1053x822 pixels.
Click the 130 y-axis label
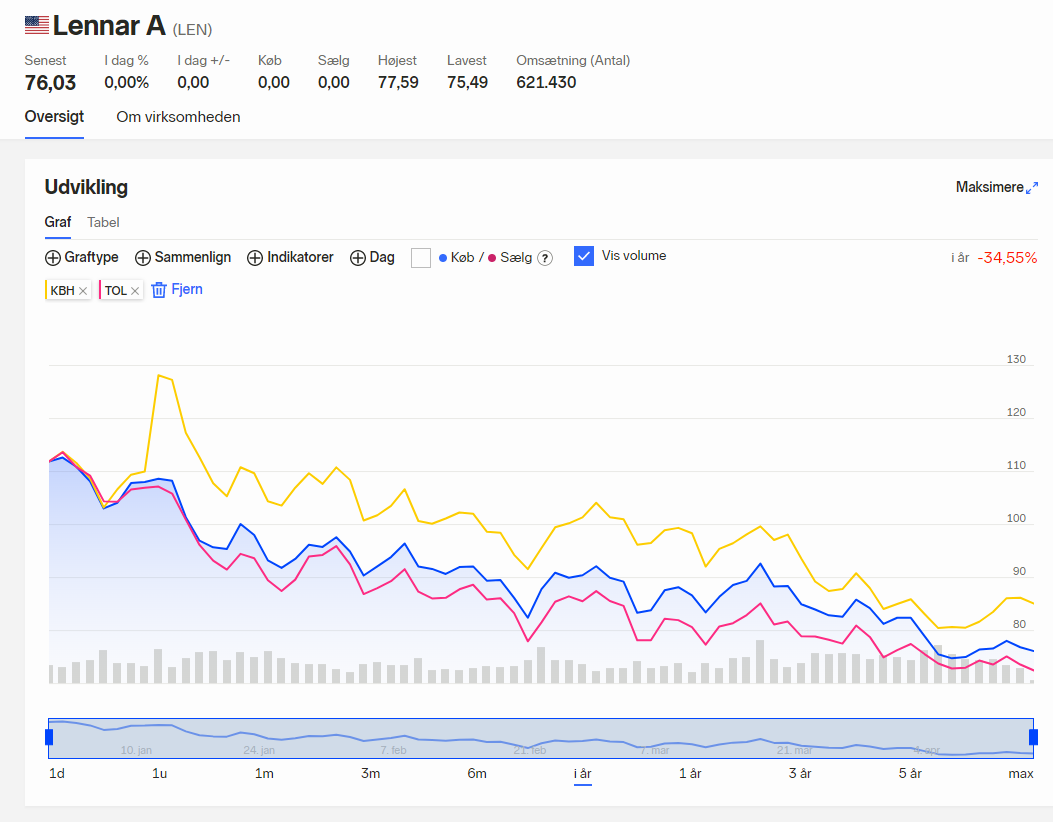[x=1016, y=359]
